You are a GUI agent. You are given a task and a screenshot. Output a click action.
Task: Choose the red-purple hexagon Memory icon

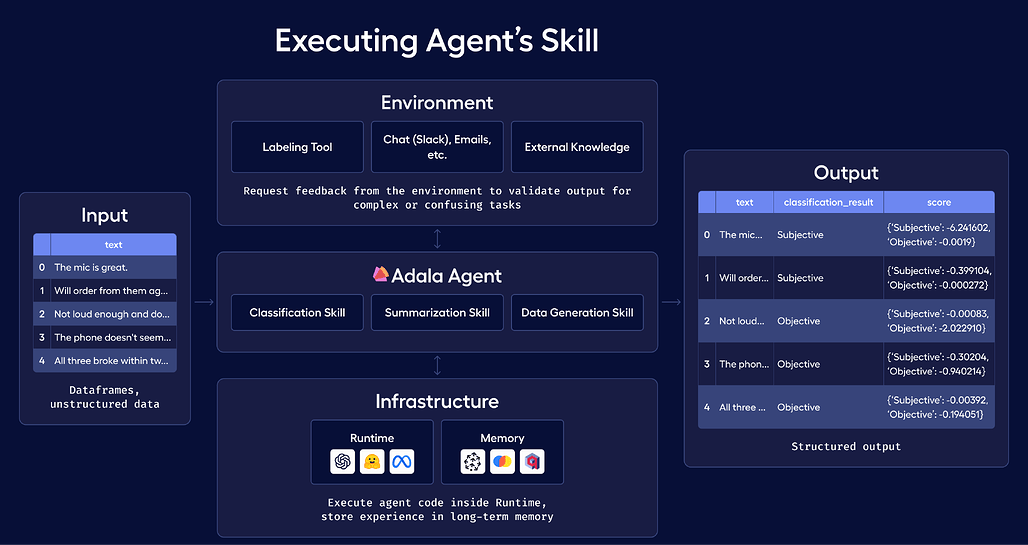pyautogui.click(x=532, y=462)
